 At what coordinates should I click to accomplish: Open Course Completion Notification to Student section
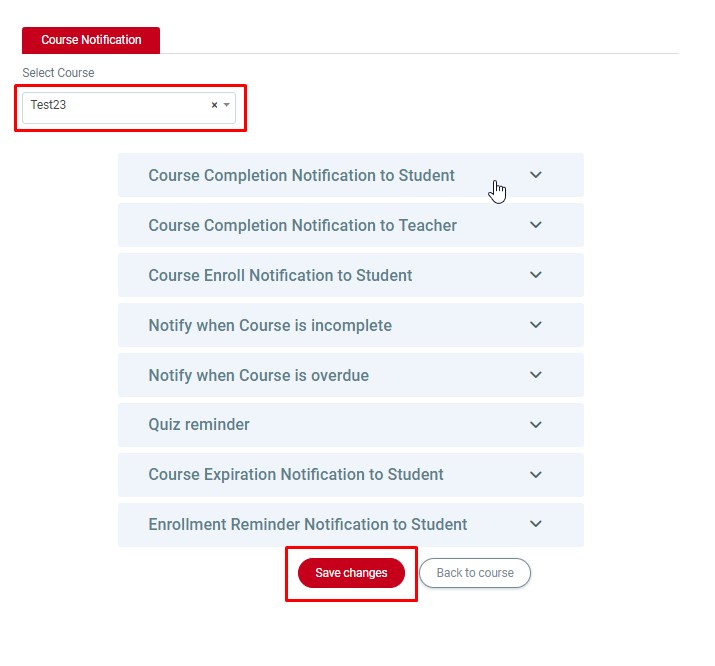[301, 175]
